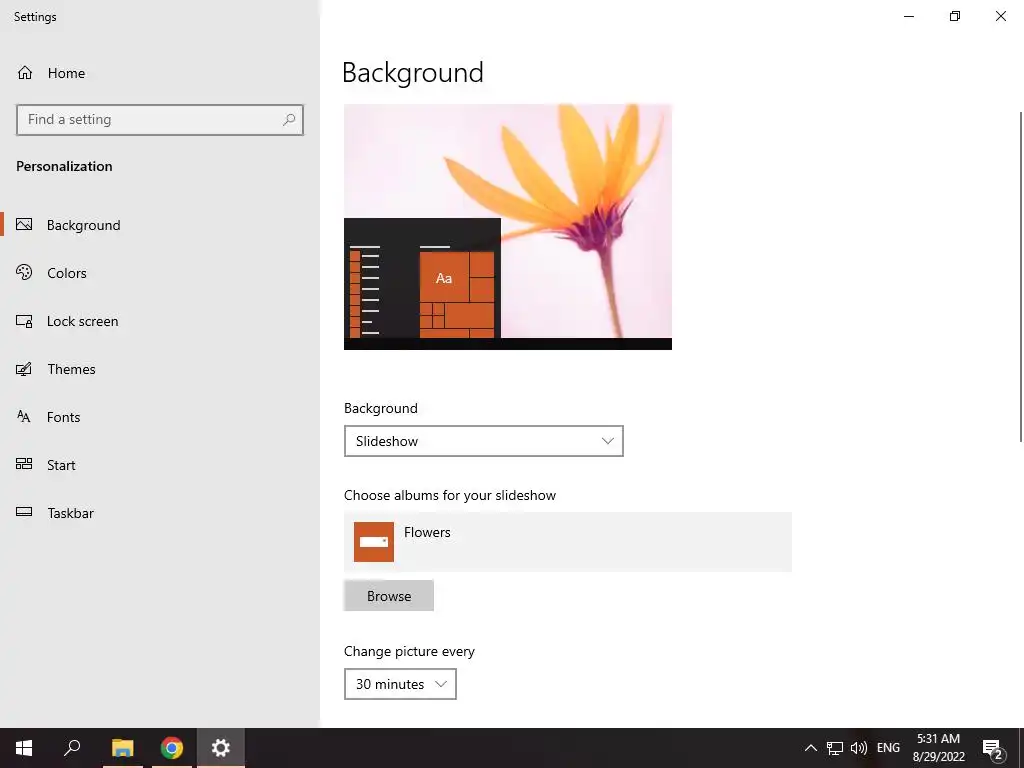Go to the Colors page
The image size is (1024, 768).
pos(160,273)
